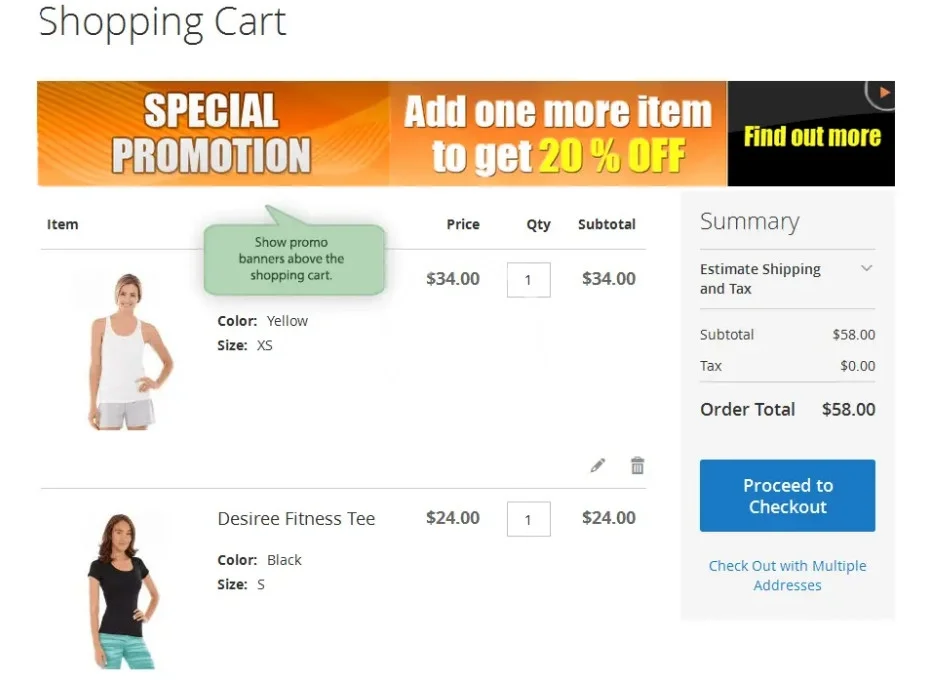Screen dimensions: 928x680
Task: Click the play arrow icon on banner
Action: tap(884, 92)
